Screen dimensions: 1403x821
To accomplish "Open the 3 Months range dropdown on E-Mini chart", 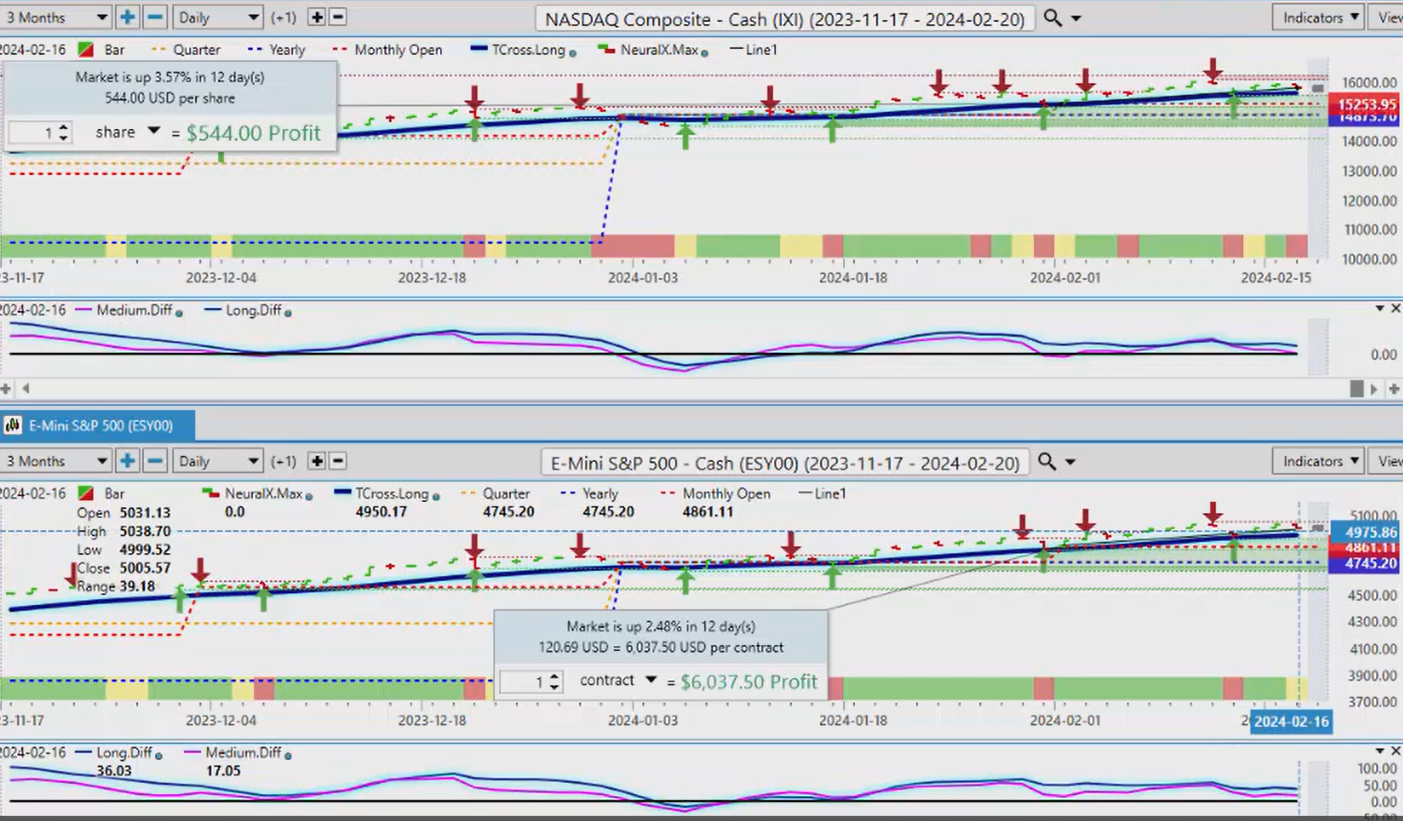I will pyautogui.click(x=55, y=461).
